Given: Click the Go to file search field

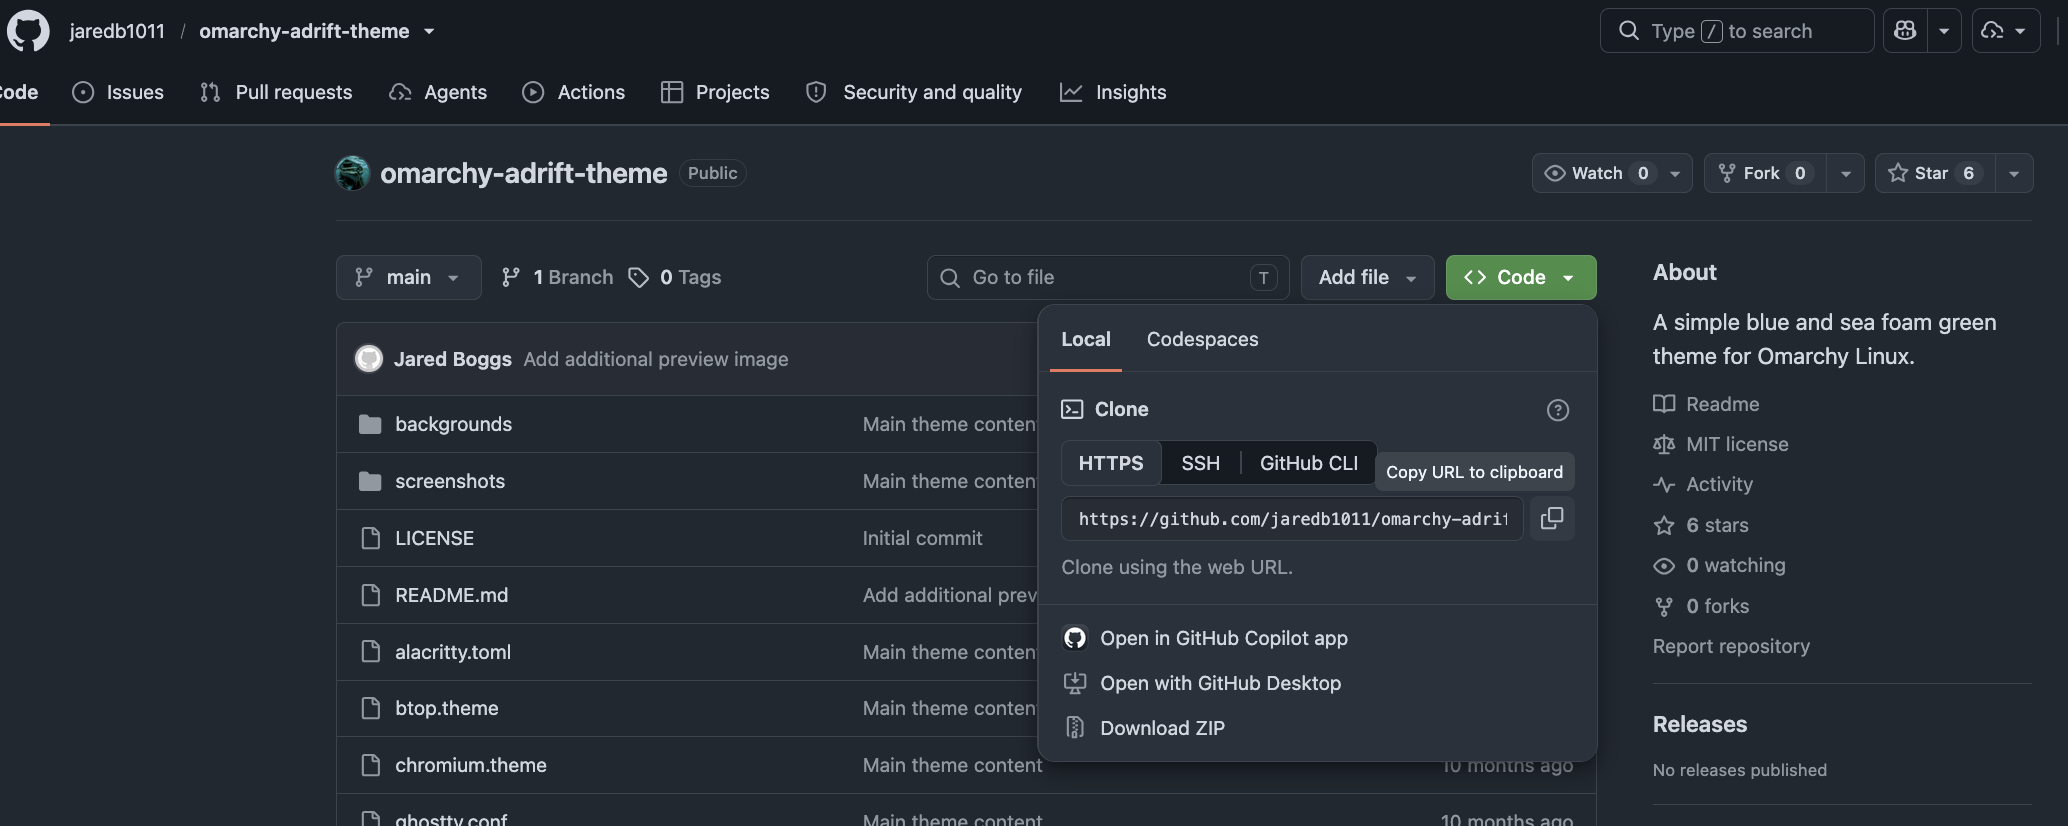Looking at the screenshot, I should 1108,277.
